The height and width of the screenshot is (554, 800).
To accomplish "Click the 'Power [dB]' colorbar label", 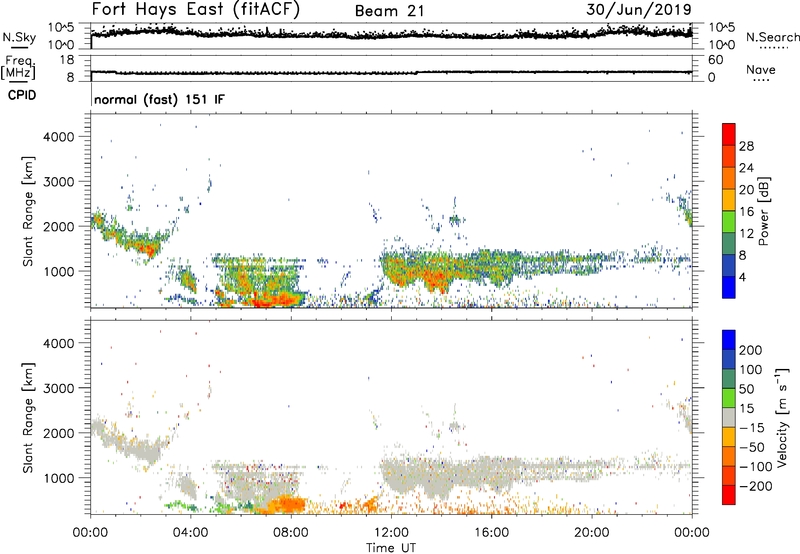I will click(x=763, y=211).
